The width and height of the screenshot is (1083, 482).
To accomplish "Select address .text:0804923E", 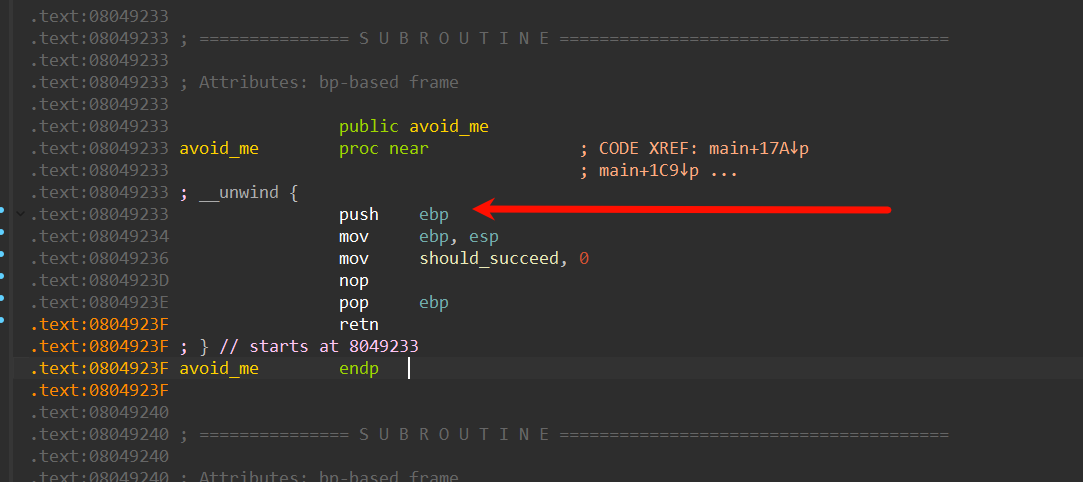I will 99,303.
